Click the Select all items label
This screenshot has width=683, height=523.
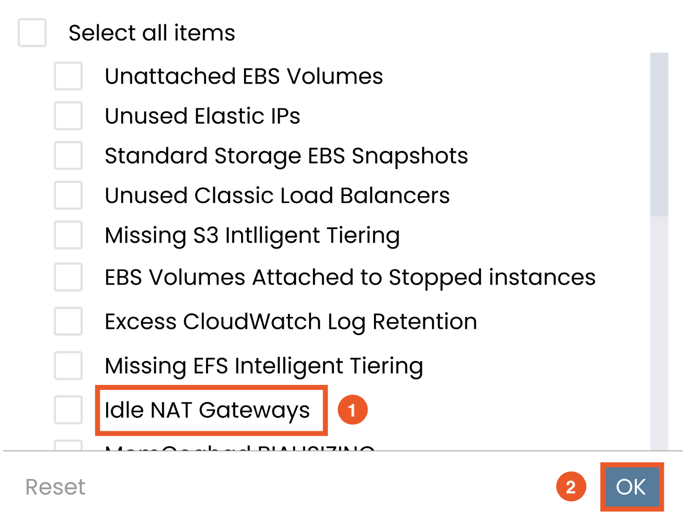coord(151,33)
